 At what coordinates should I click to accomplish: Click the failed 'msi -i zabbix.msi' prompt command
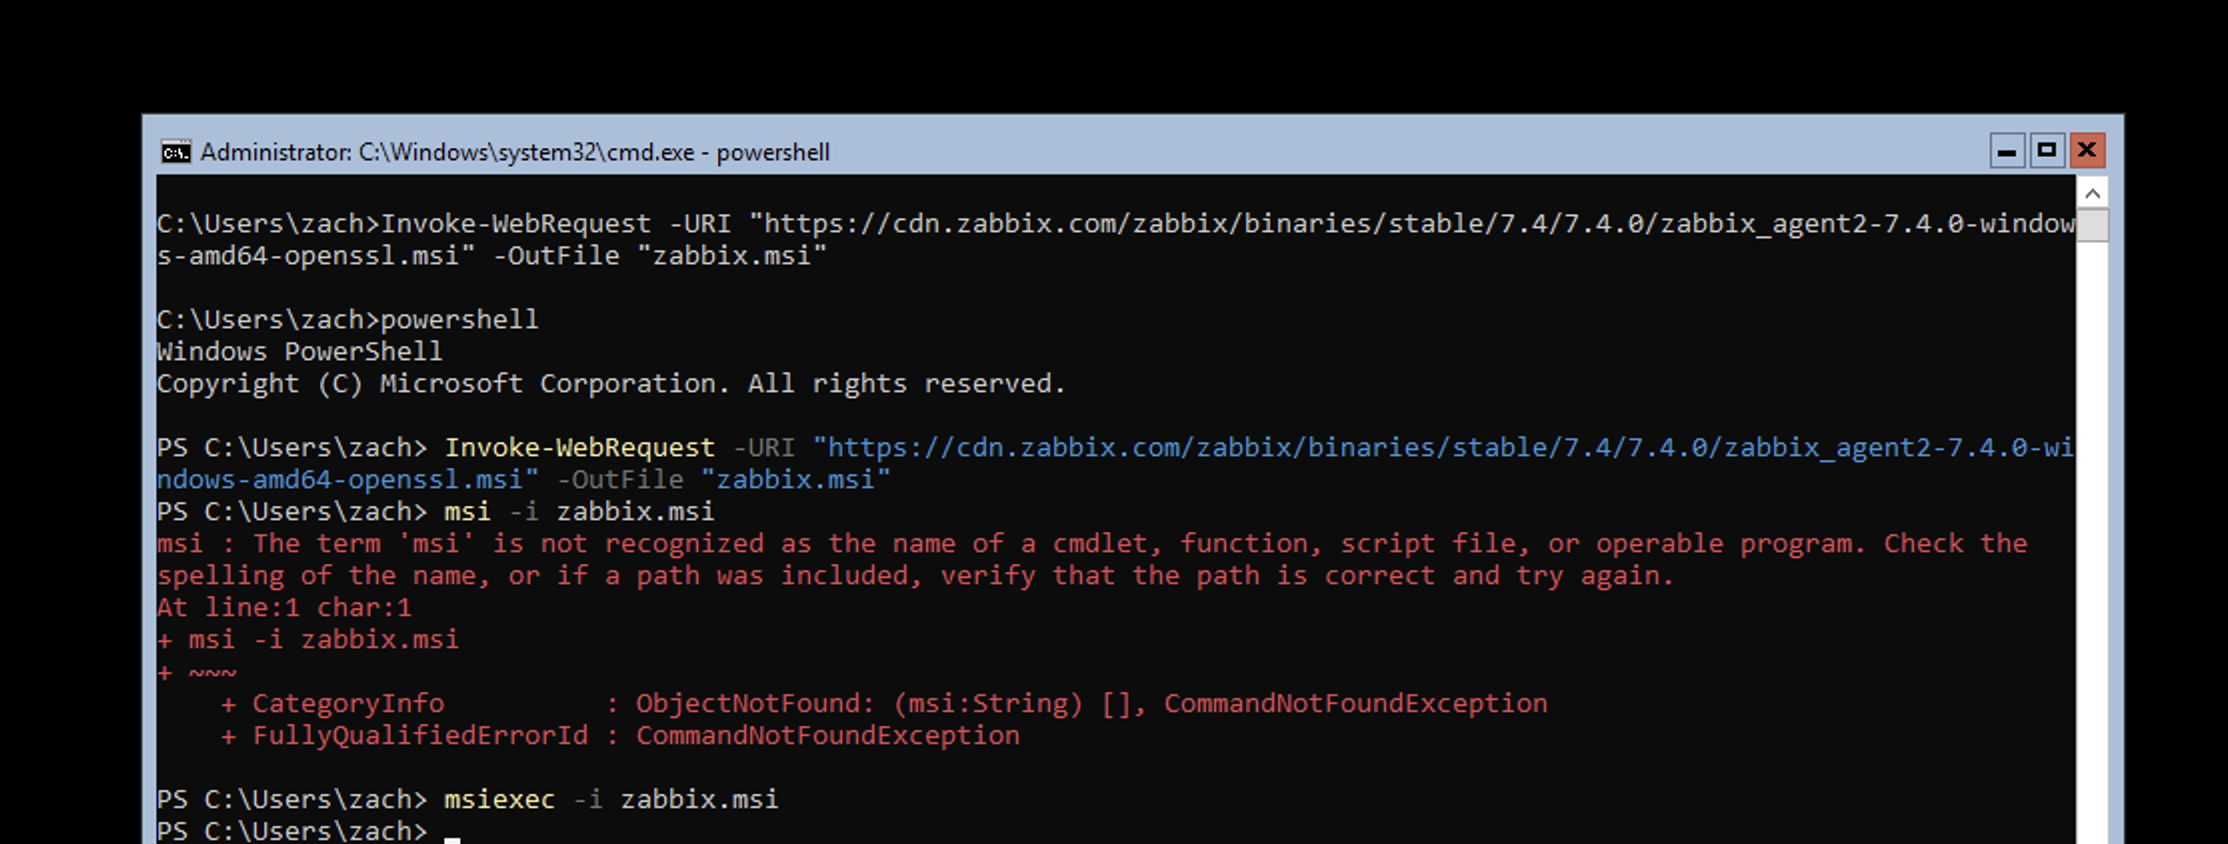coord(579,511)
